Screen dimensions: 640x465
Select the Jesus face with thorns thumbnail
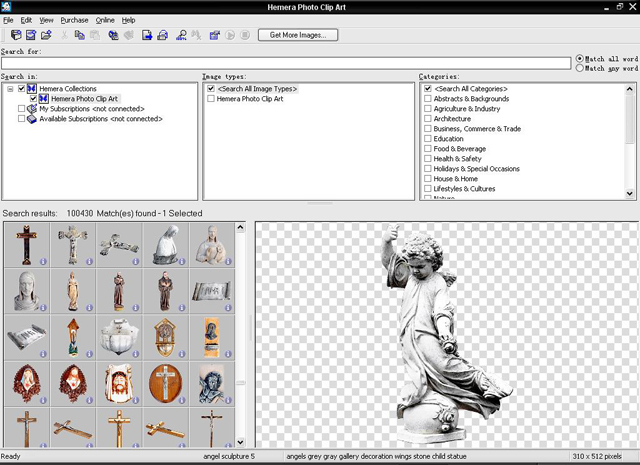119,383
